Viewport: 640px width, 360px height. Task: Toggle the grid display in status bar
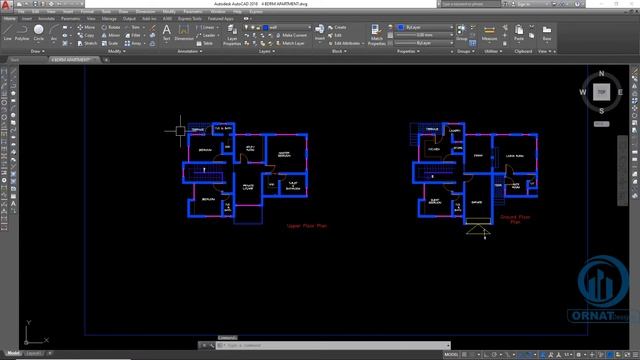(464, 355)
